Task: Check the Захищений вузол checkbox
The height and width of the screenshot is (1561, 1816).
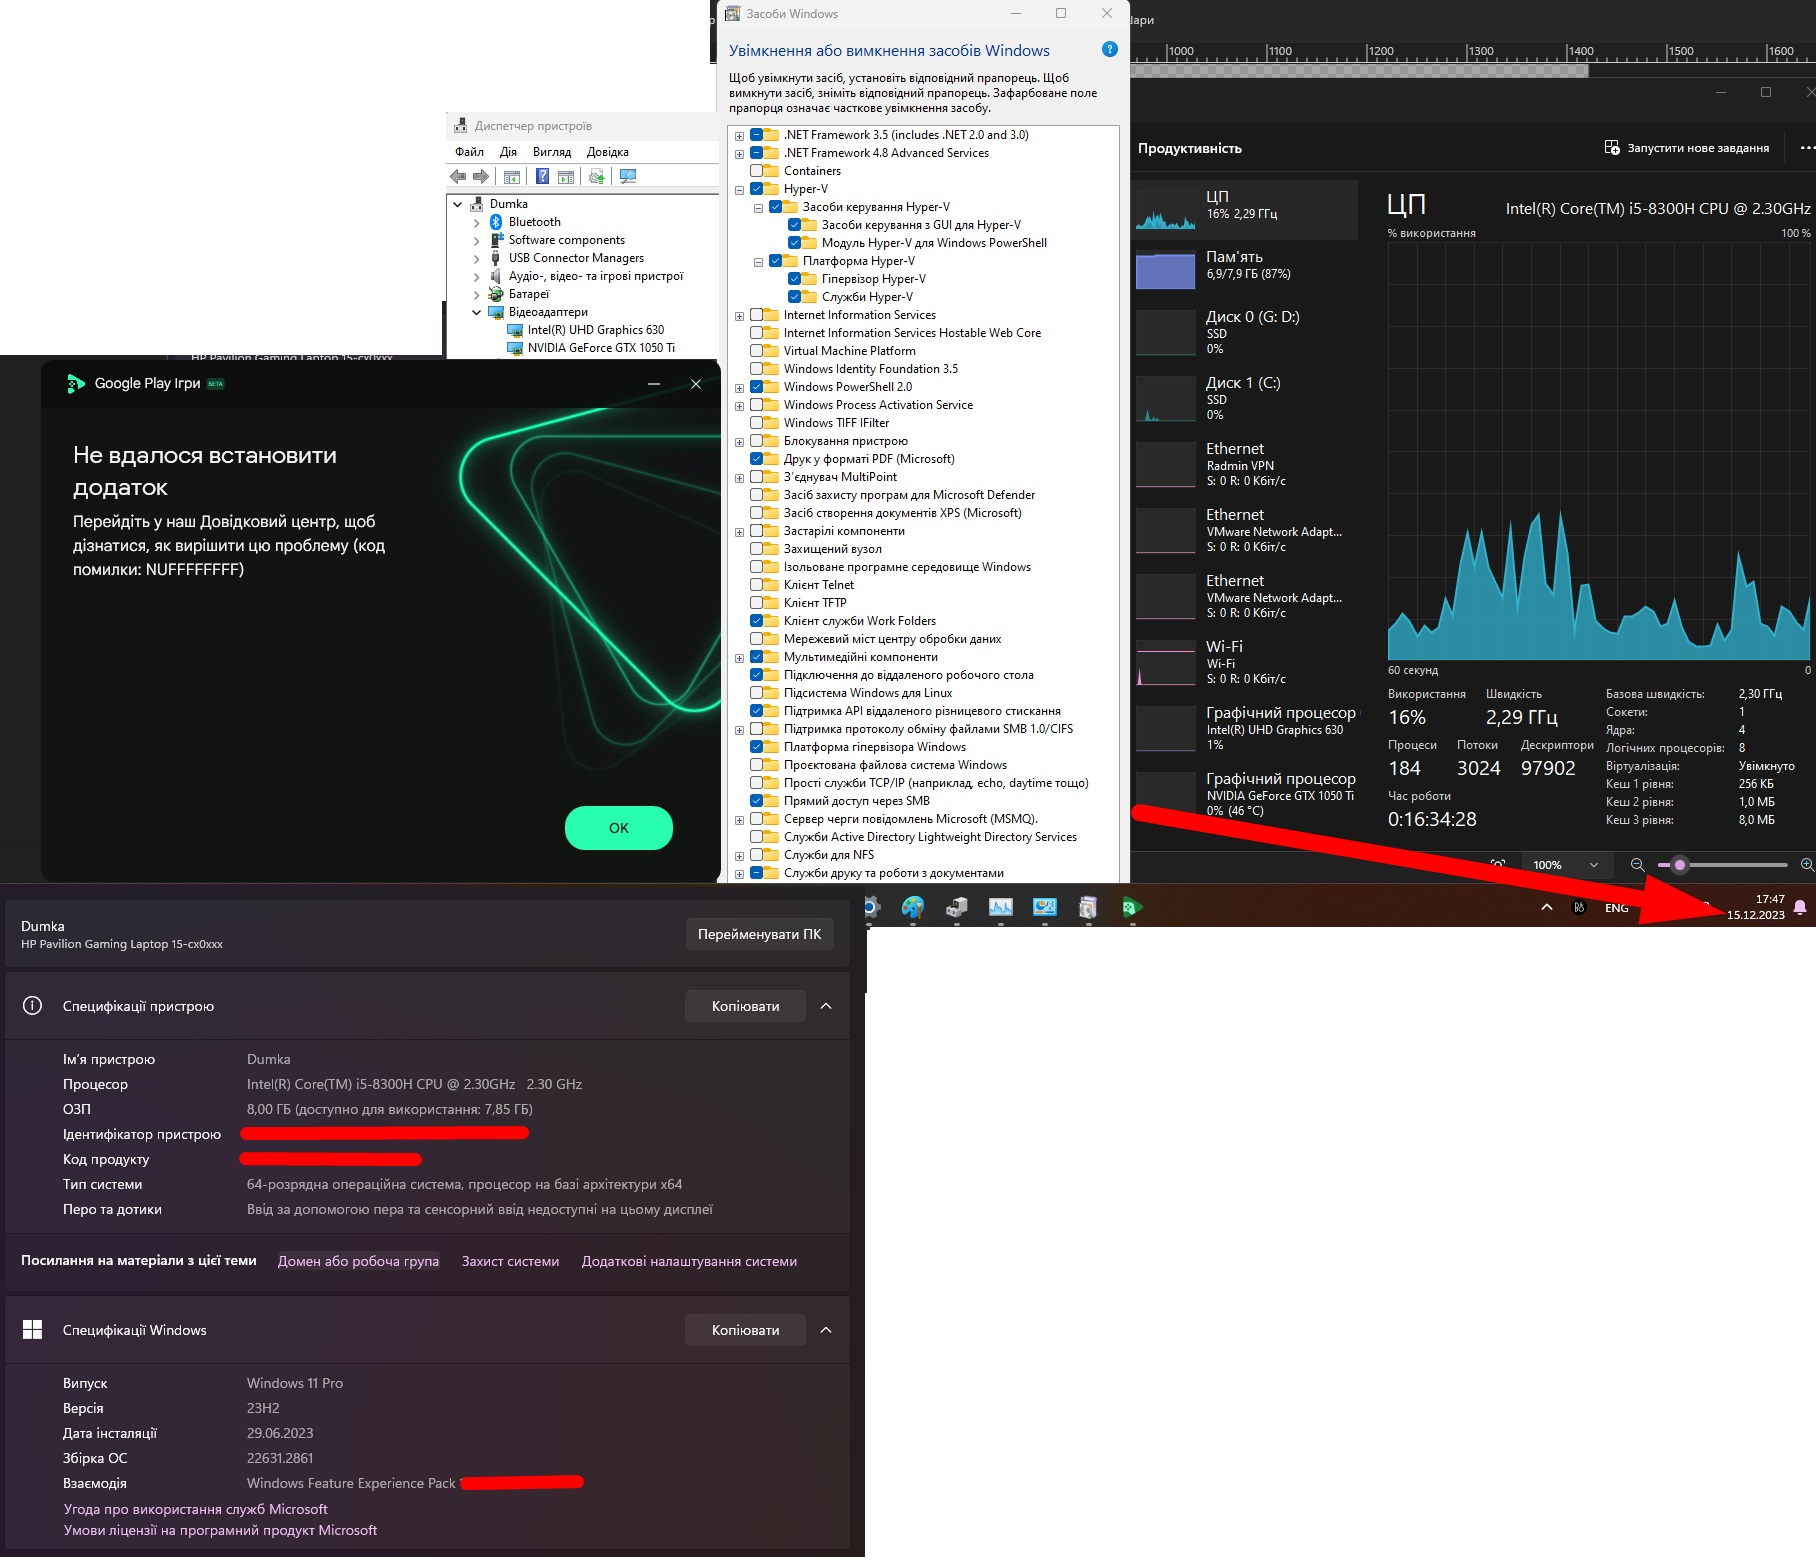Action: (757, 549)
